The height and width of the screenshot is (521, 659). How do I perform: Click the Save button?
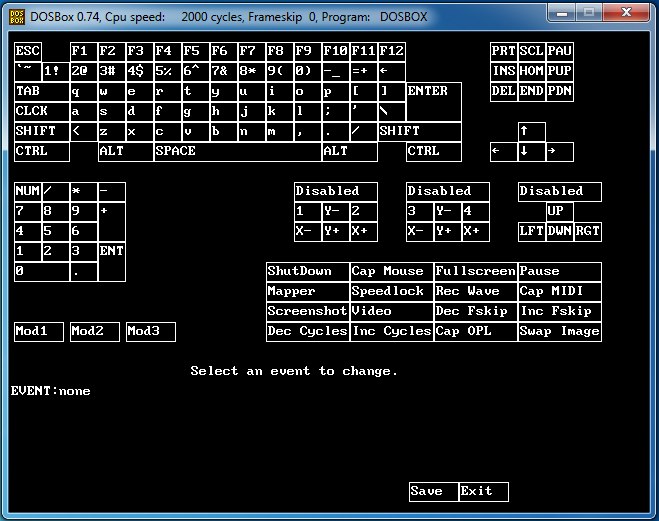pyautogui.click(x=434, y=492)
